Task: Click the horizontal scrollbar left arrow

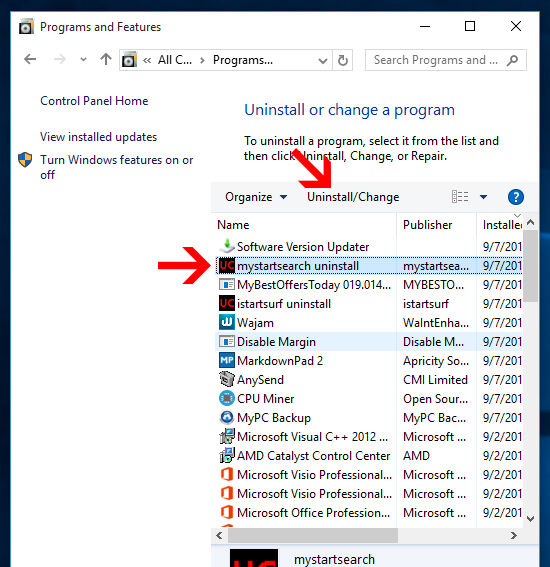Action: tap(219, 535)
